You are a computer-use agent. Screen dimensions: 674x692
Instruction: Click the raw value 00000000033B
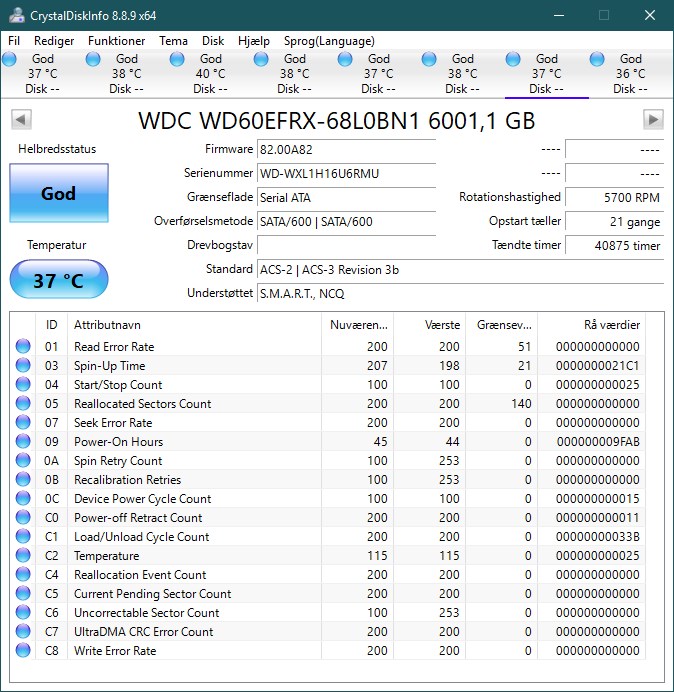(x=597, y=536)
